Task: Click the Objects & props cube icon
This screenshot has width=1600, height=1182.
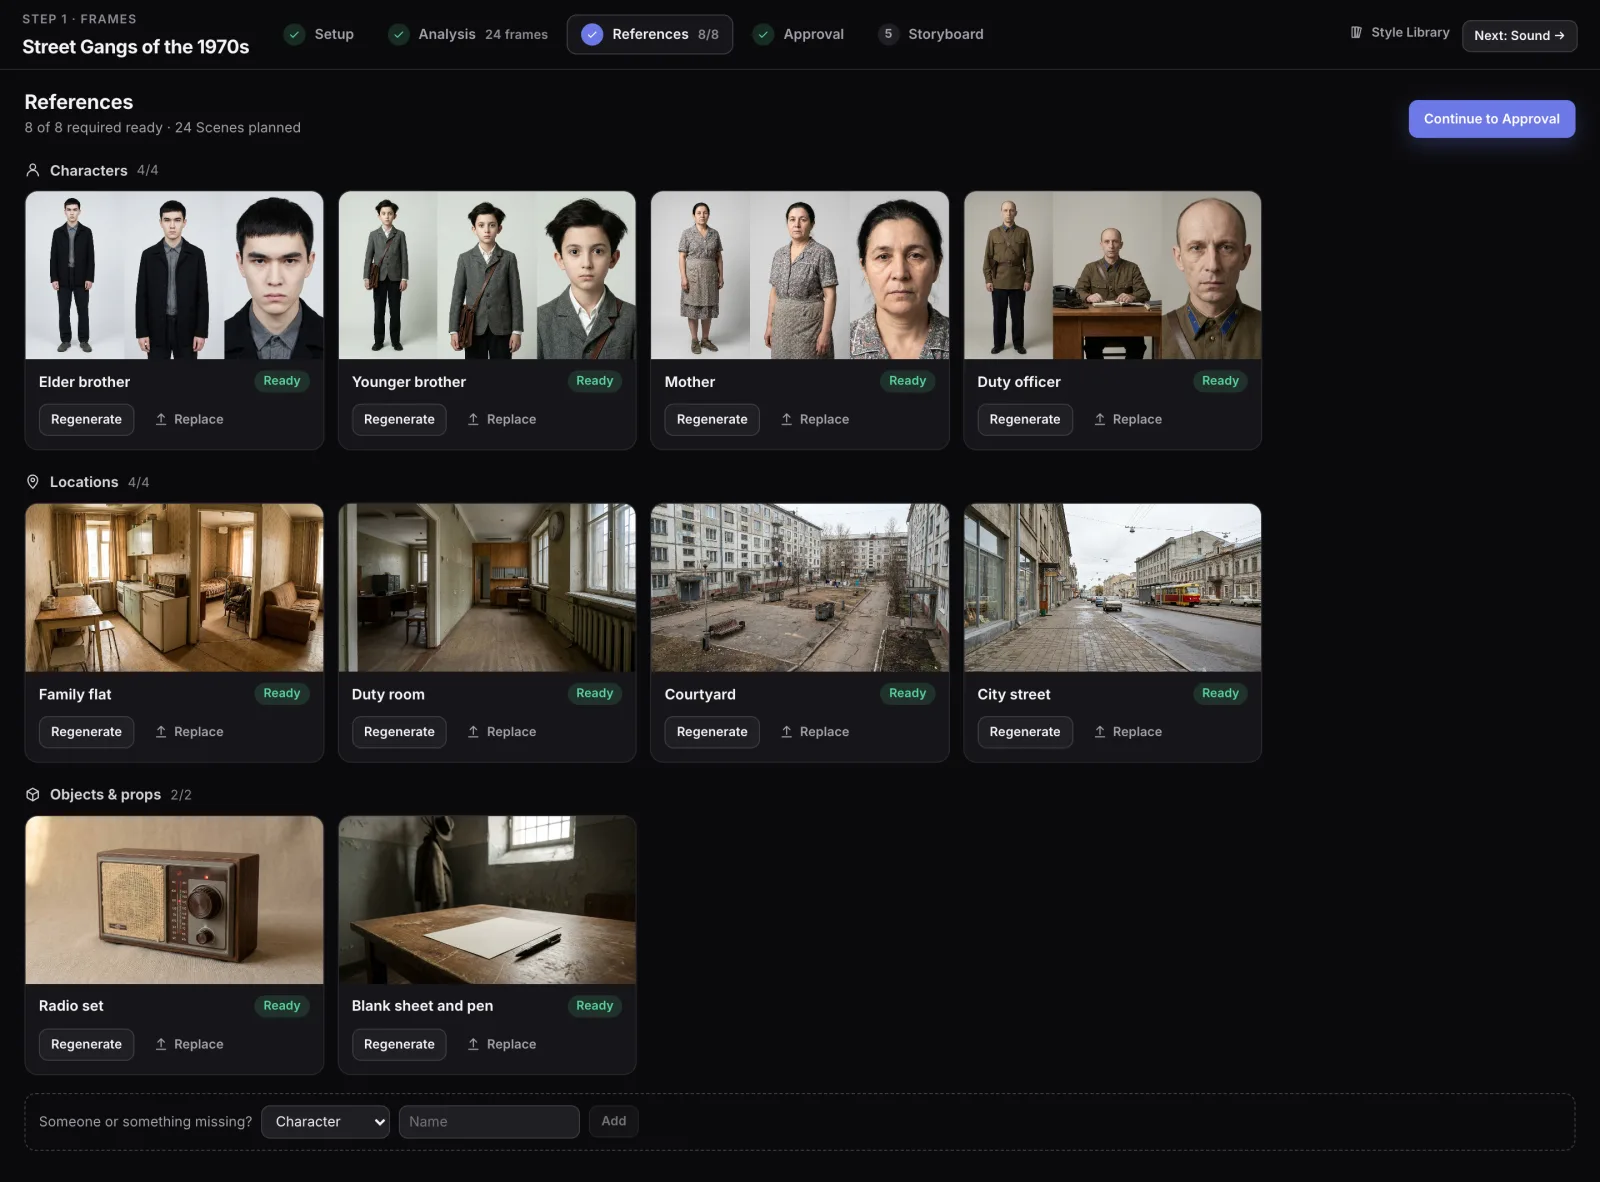Action: (x=33, y=794)
